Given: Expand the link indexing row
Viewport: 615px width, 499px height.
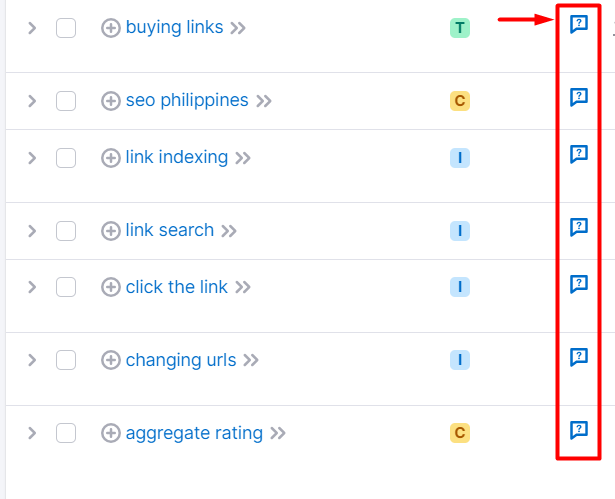Looking at the screenshot, I should coord(32,158).
